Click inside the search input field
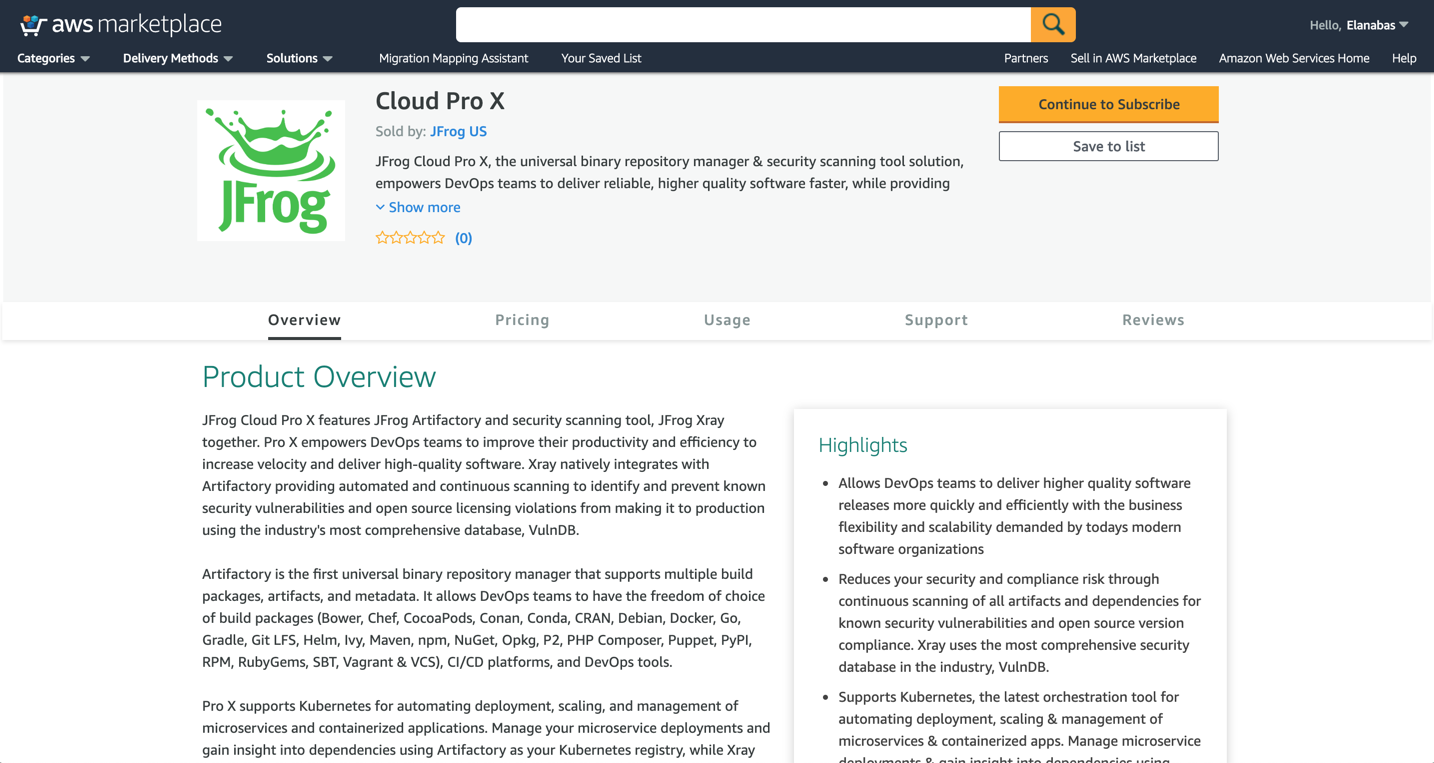This screenshot has height=763, width=1434. tap(743, 24)
